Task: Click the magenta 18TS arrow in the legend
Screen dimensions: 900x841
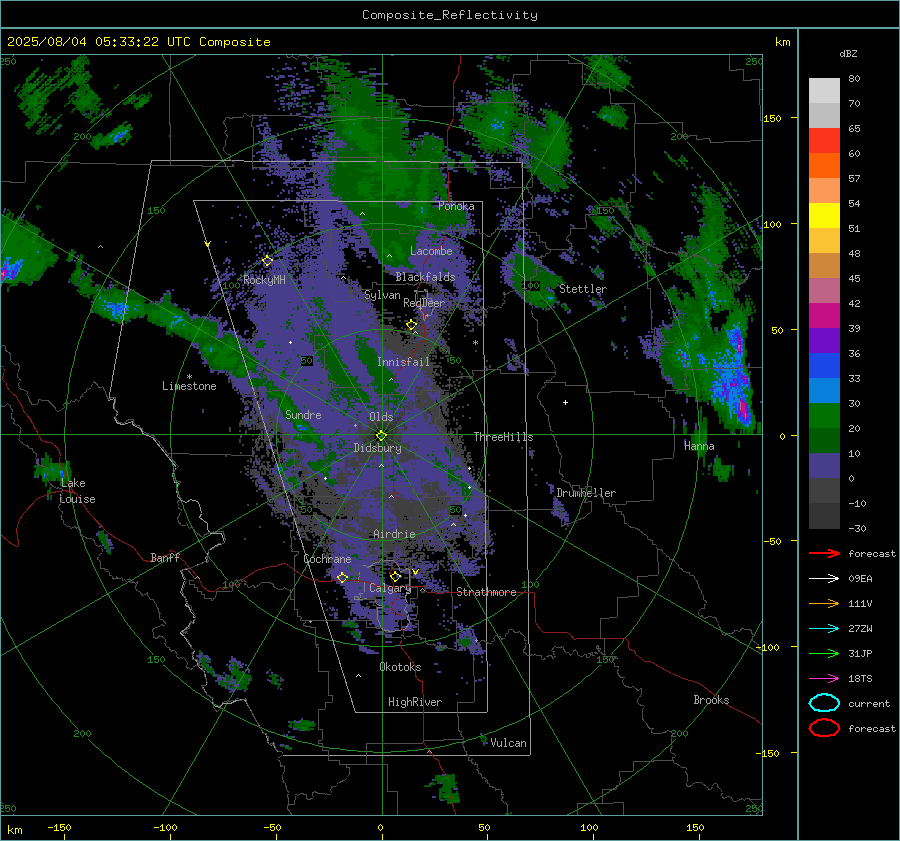Action: (824, 679)
